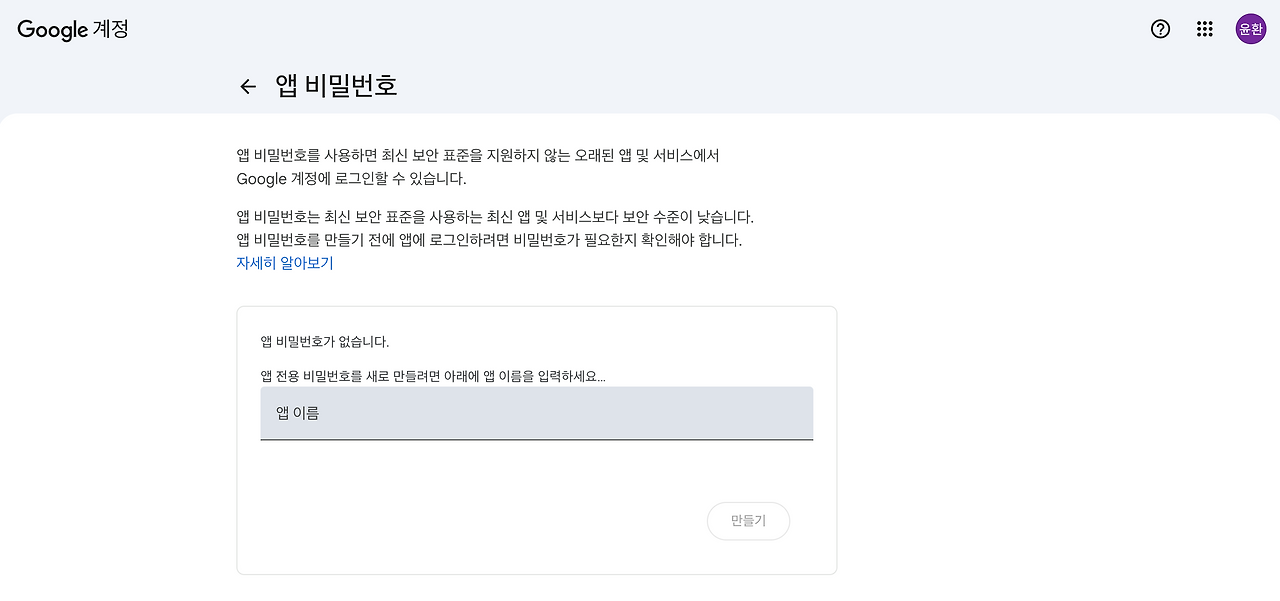Open the Google apps grid launcher

pyautogui.click(x=1205, y=29)
